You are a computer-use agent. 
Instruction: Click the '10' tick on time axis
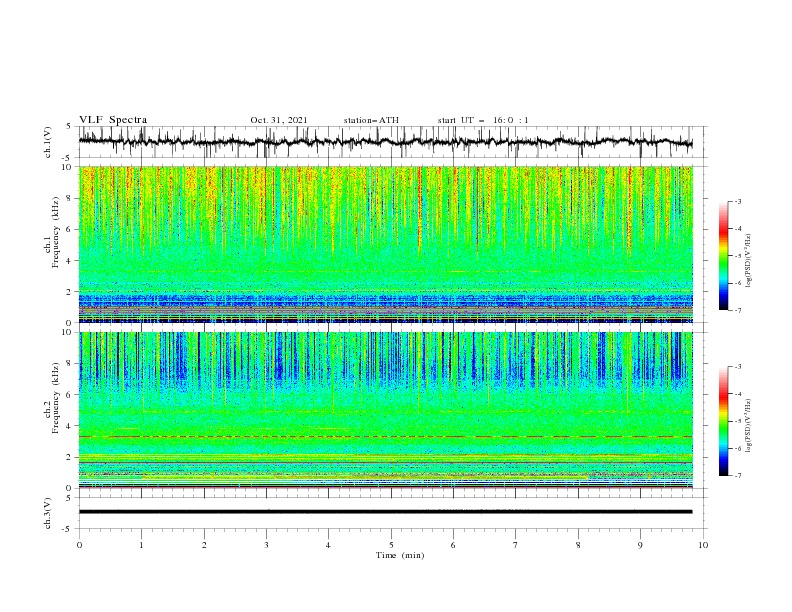703,545
